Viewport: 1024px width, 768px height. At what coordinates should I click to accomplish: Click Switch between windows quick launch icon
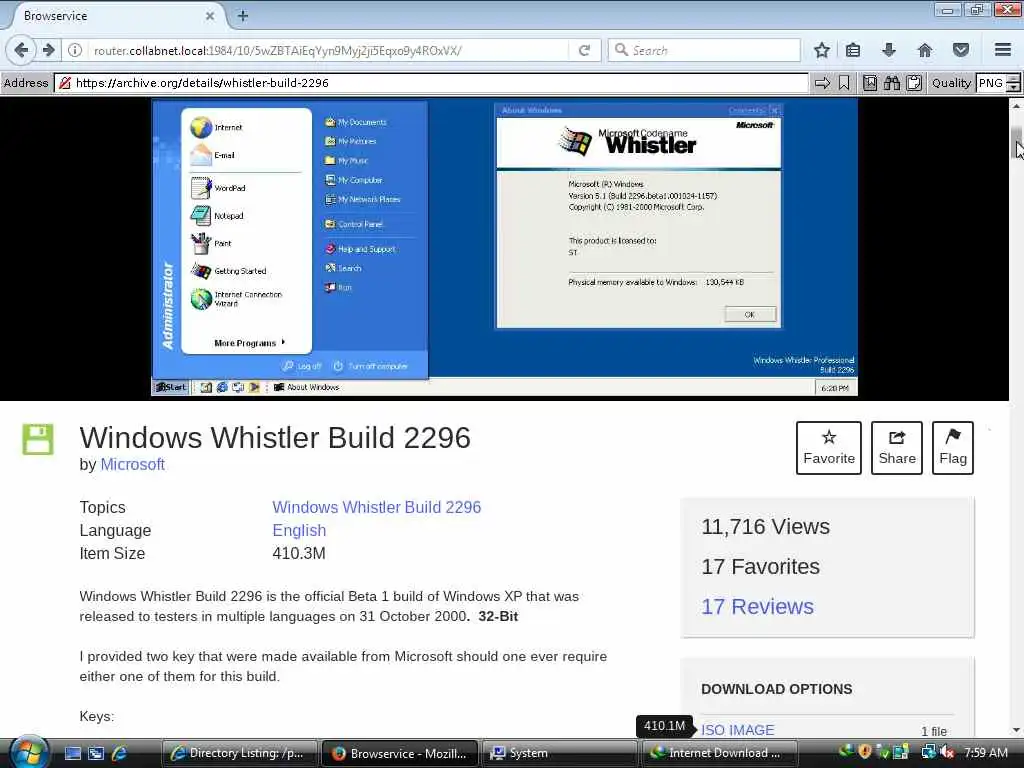pos(96,754)
